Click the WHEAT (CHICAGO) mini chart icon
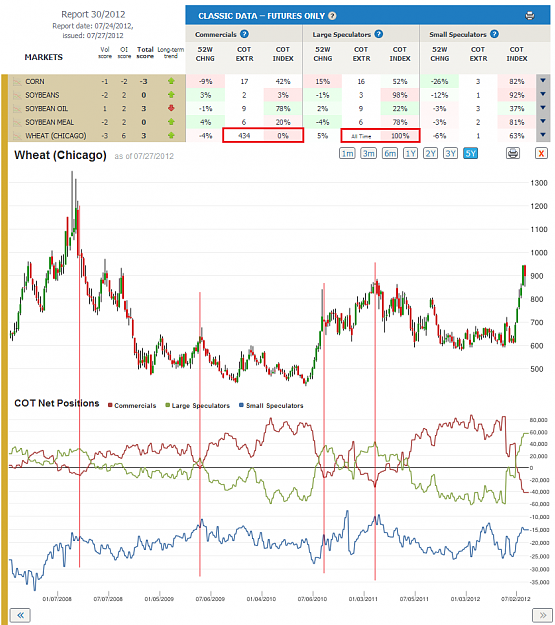The image size is (555, 625). [17, 136]
